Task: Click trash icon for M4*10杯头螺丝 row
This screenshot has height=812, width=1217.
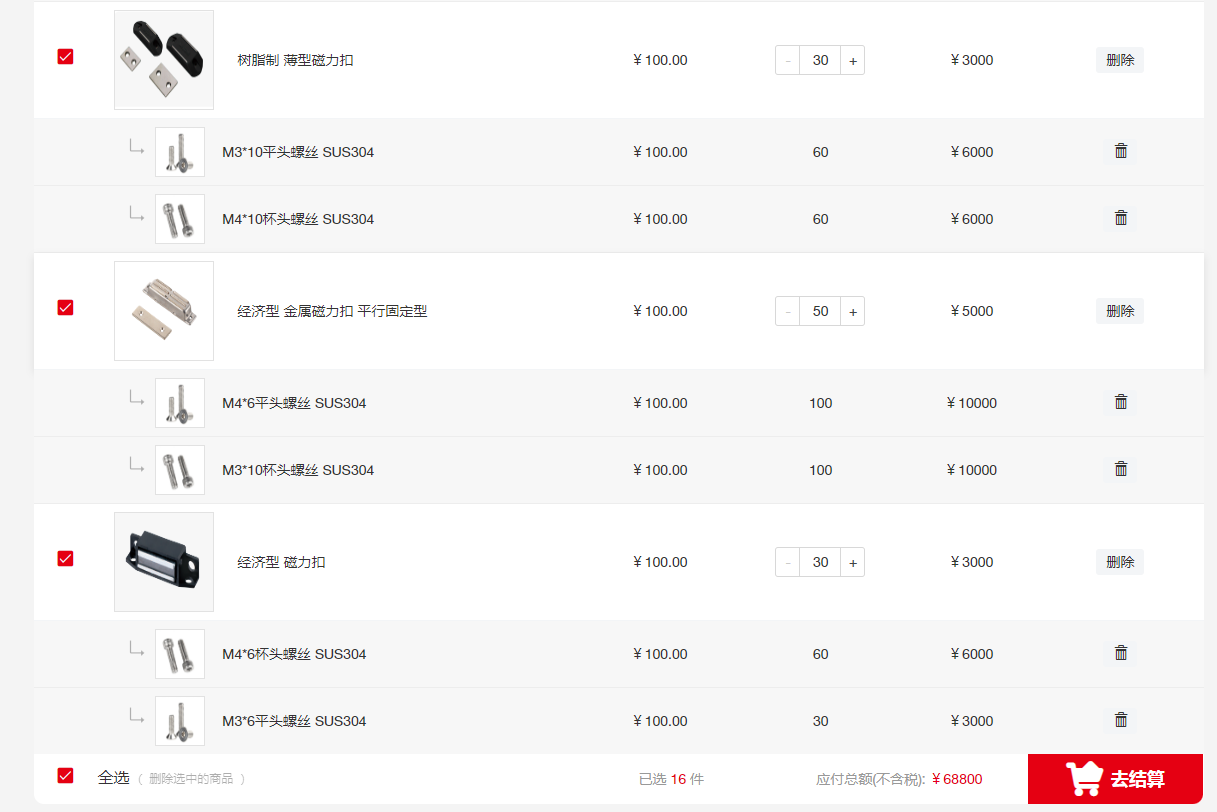Action: point(1121,218)
